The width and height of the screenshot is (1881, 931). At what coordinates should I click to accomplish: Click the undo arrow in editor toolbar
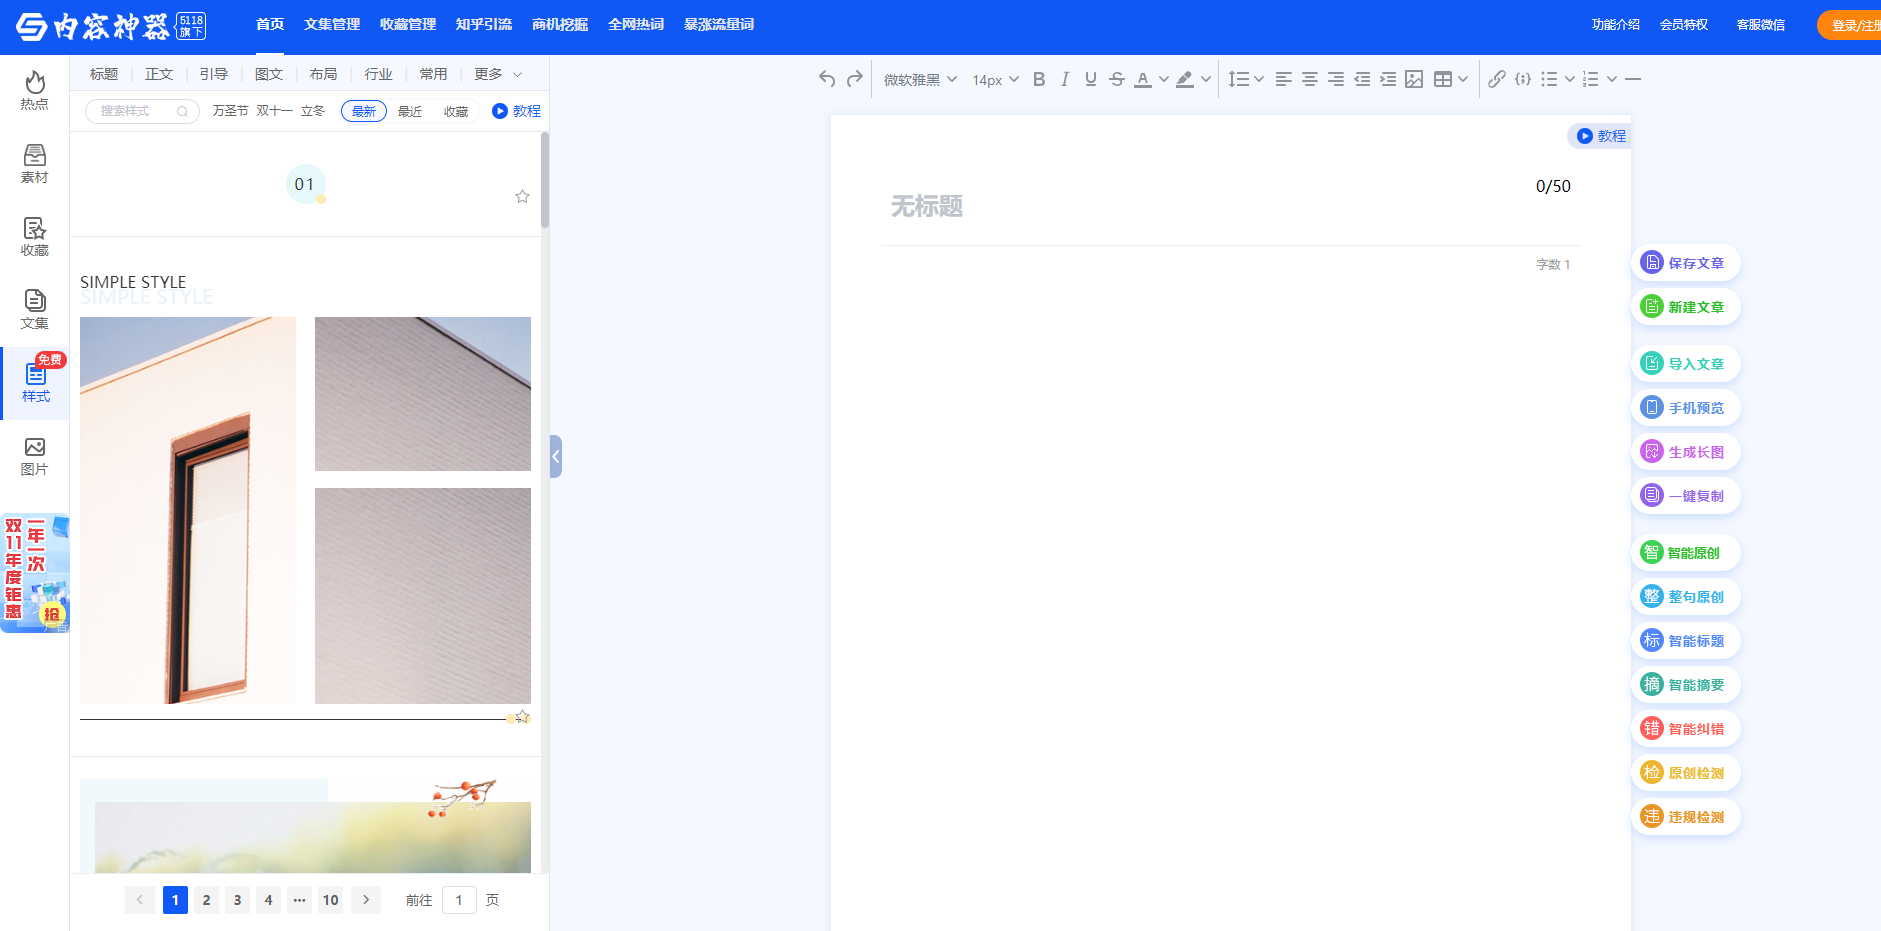pyautogui.click(x=826, y=79)
